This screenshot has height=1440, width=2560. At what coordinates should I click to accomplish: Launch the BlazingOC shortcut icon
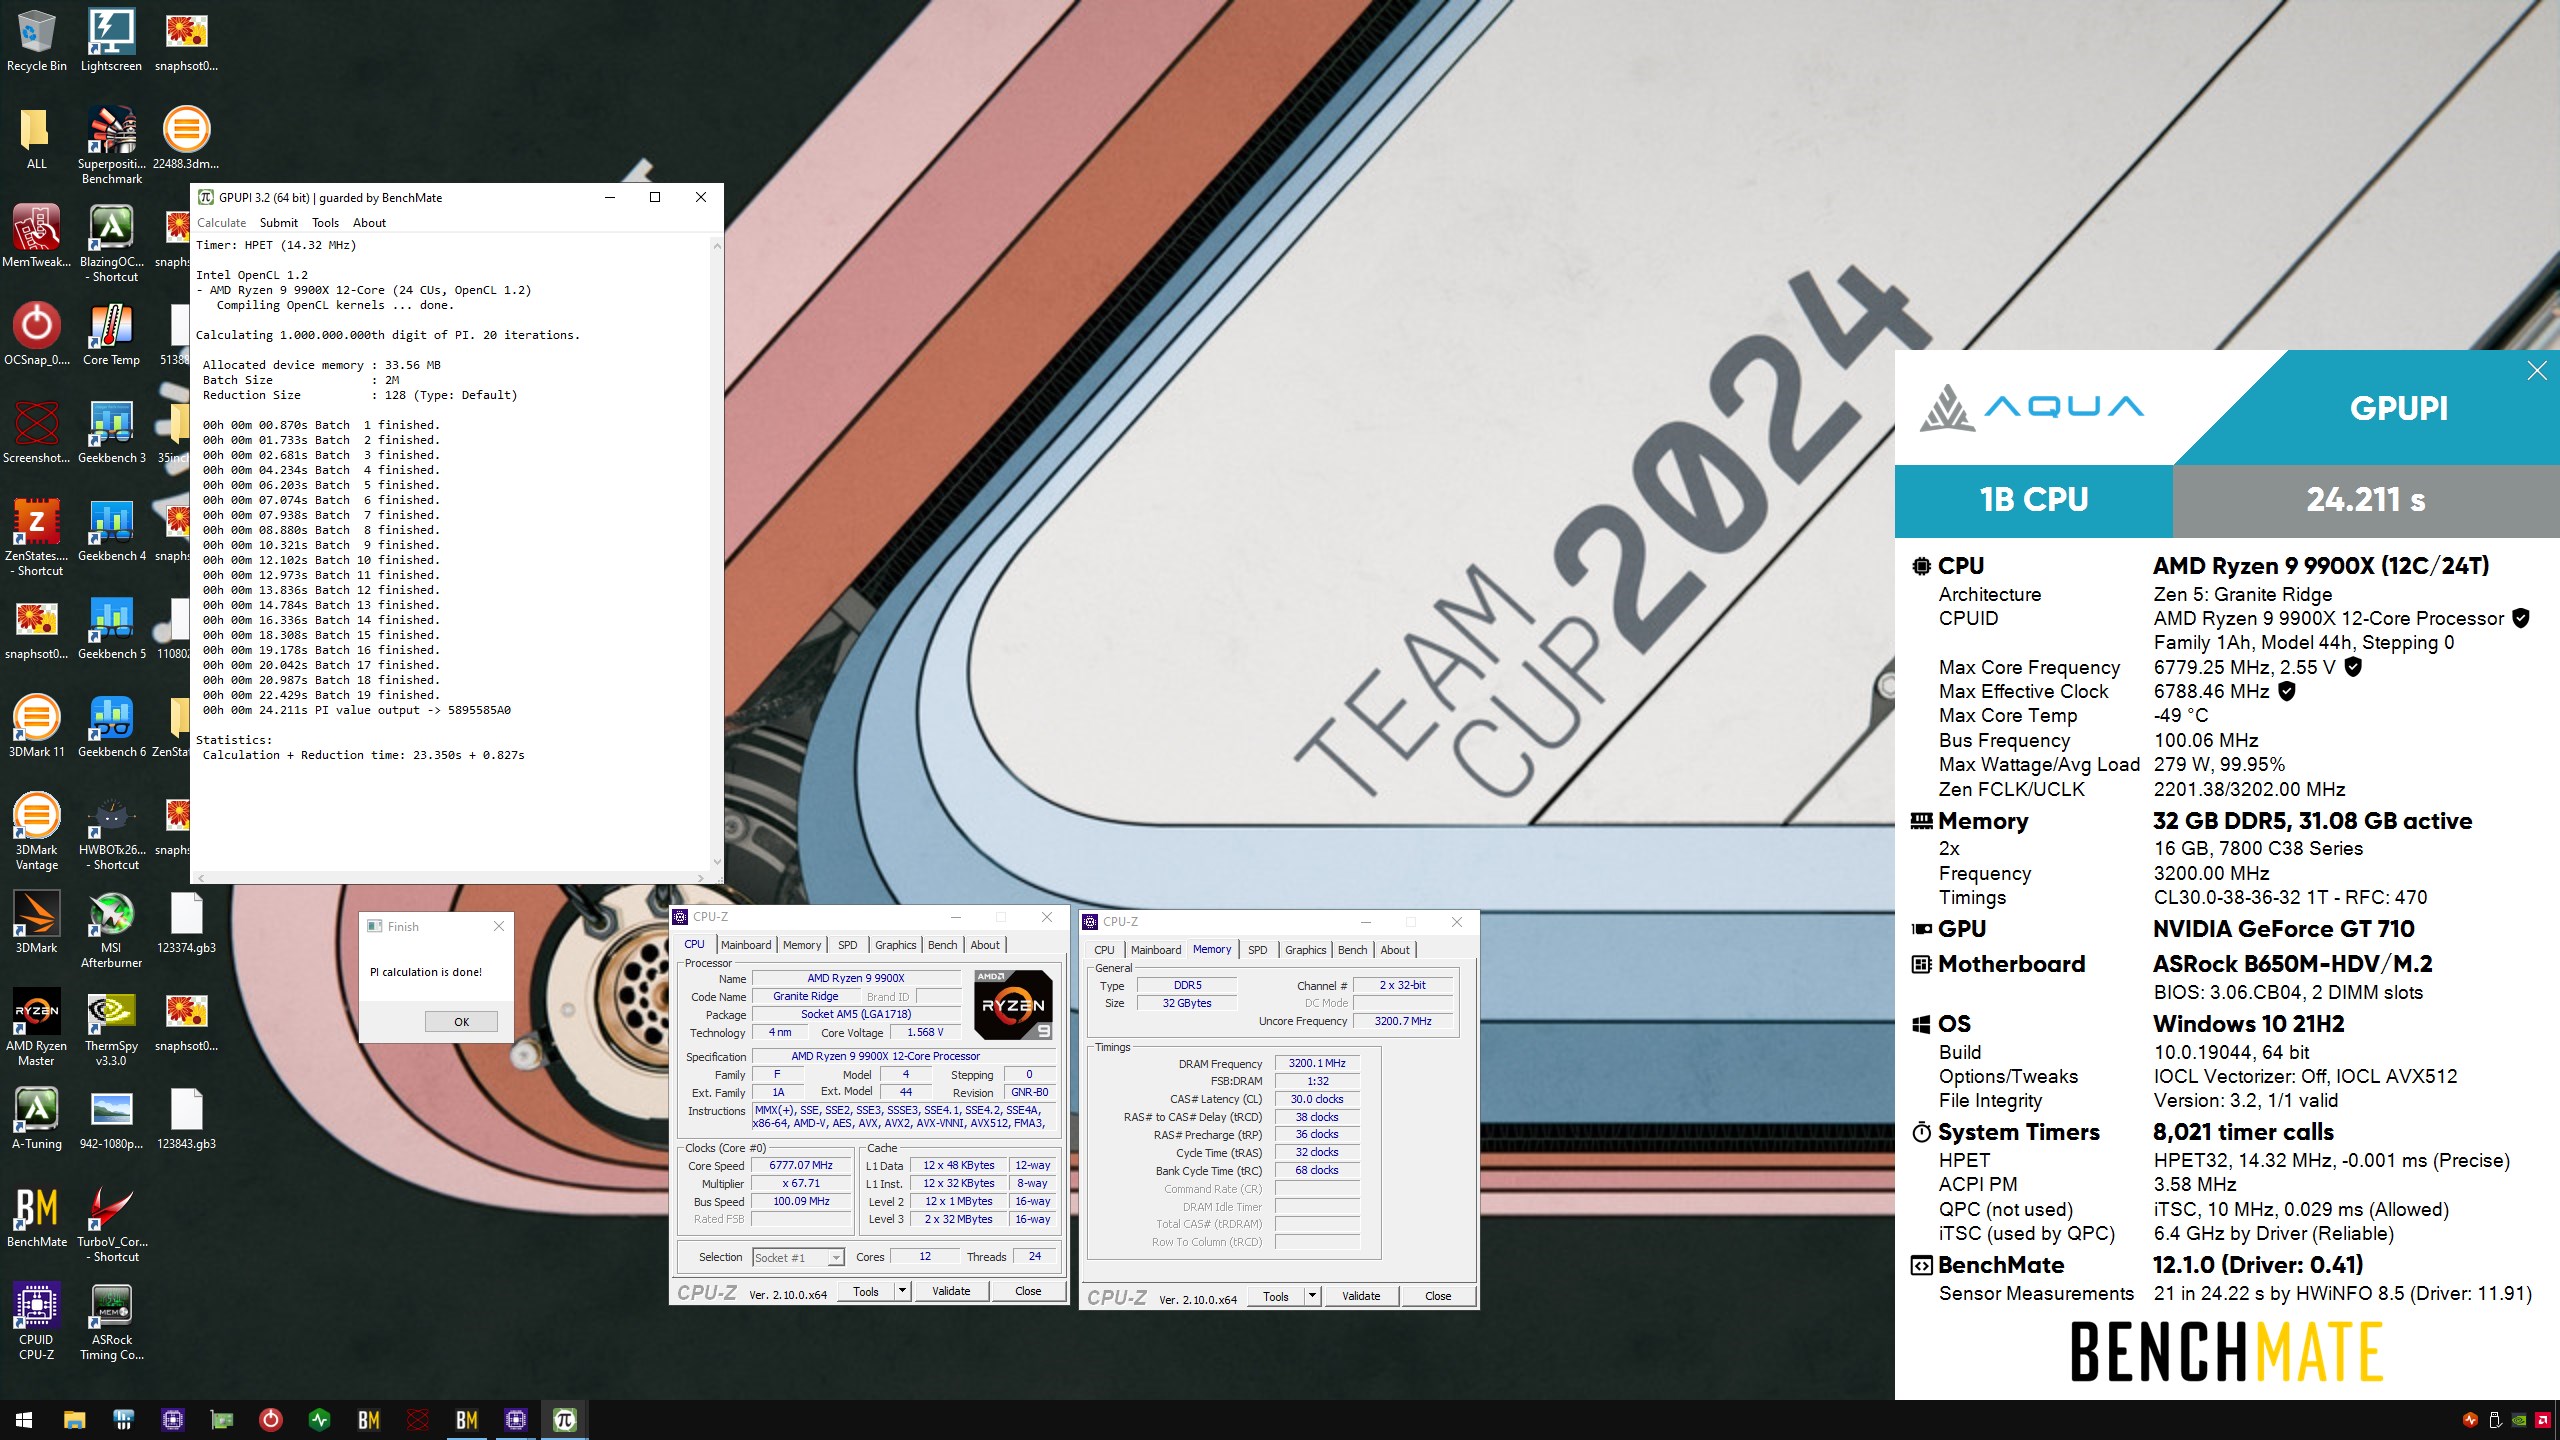coord(111,243)
